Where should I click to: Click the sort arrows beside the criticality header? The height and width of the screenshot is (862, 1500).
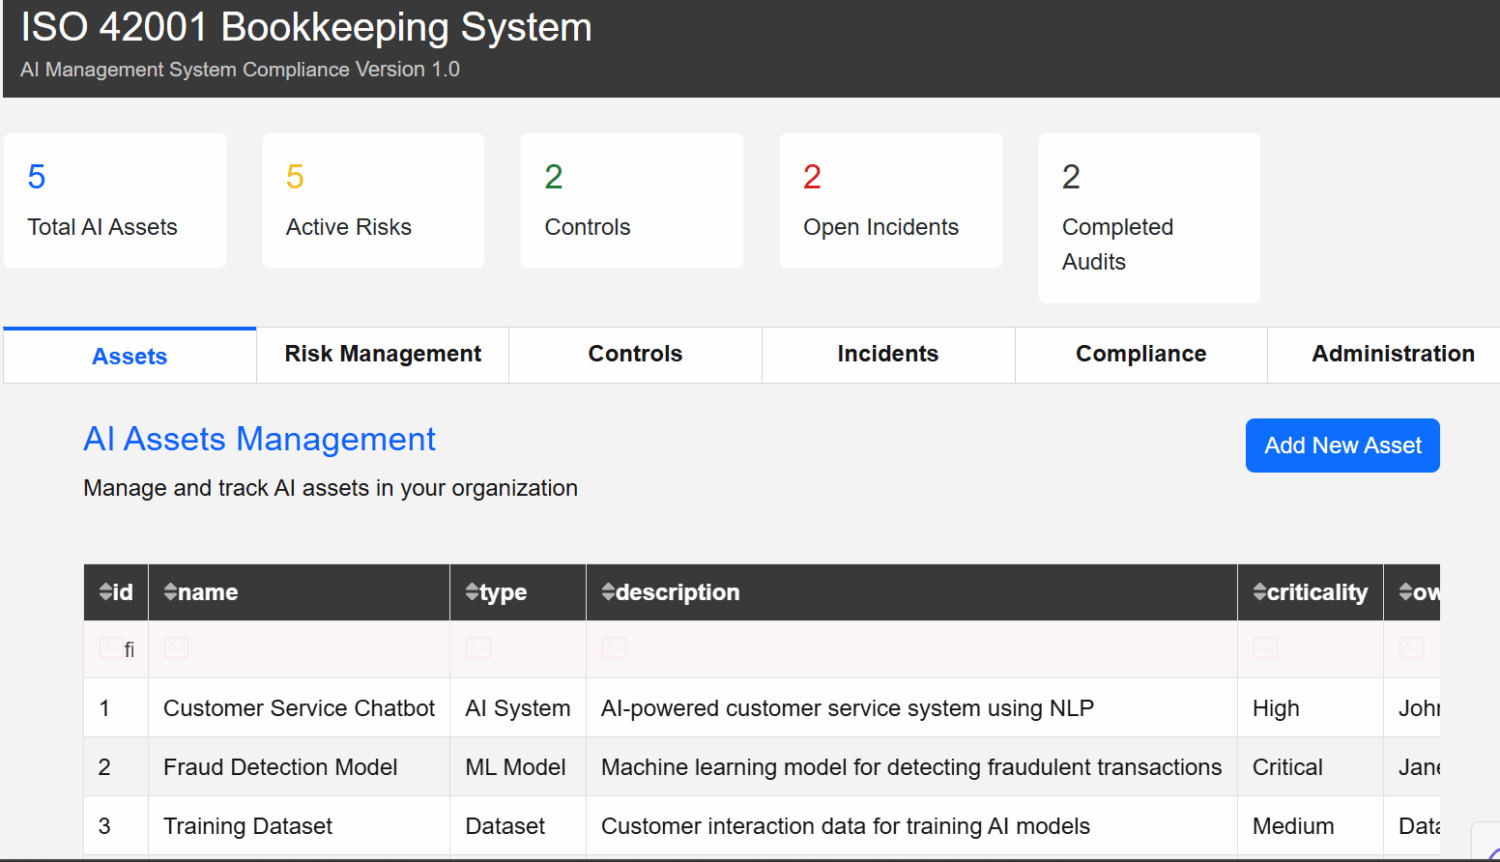coord(1259,592)
